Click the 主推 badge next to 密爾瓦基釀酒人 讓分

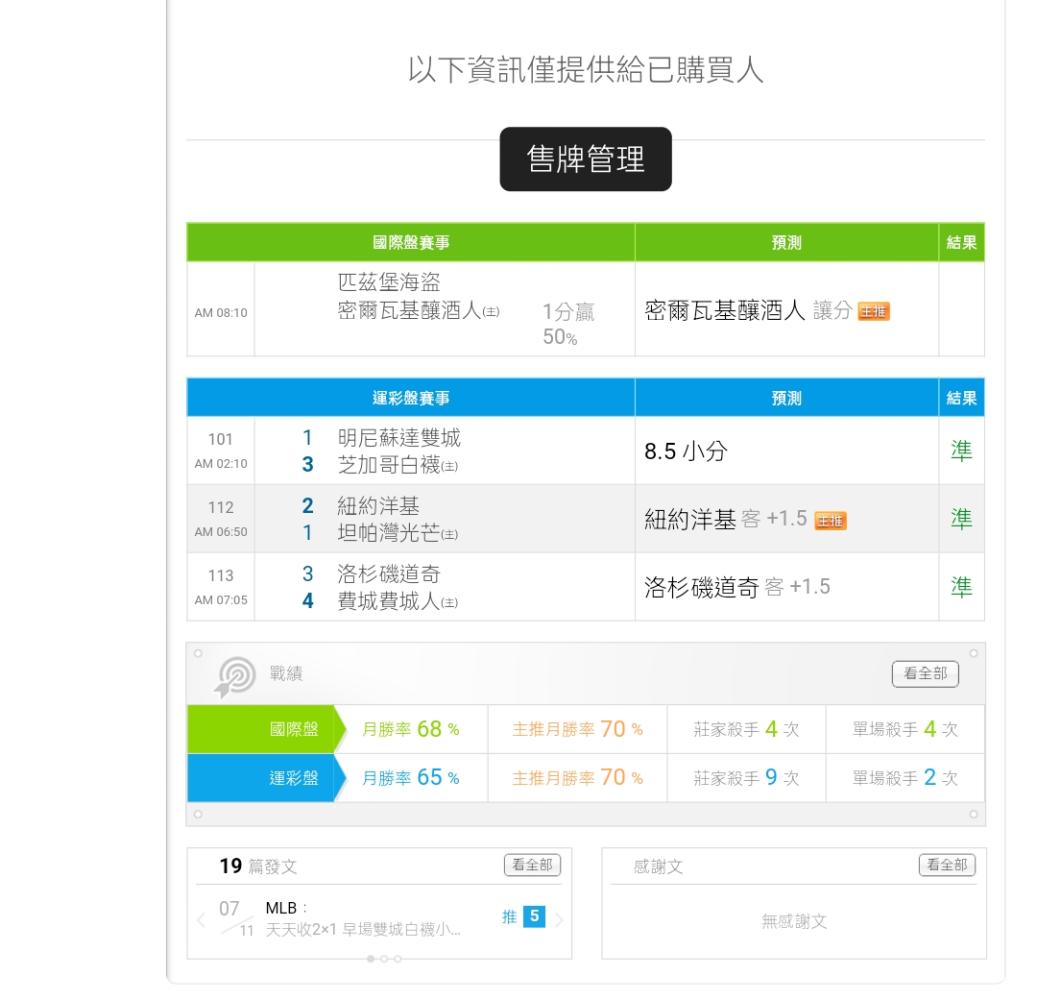tap(873, 312)
